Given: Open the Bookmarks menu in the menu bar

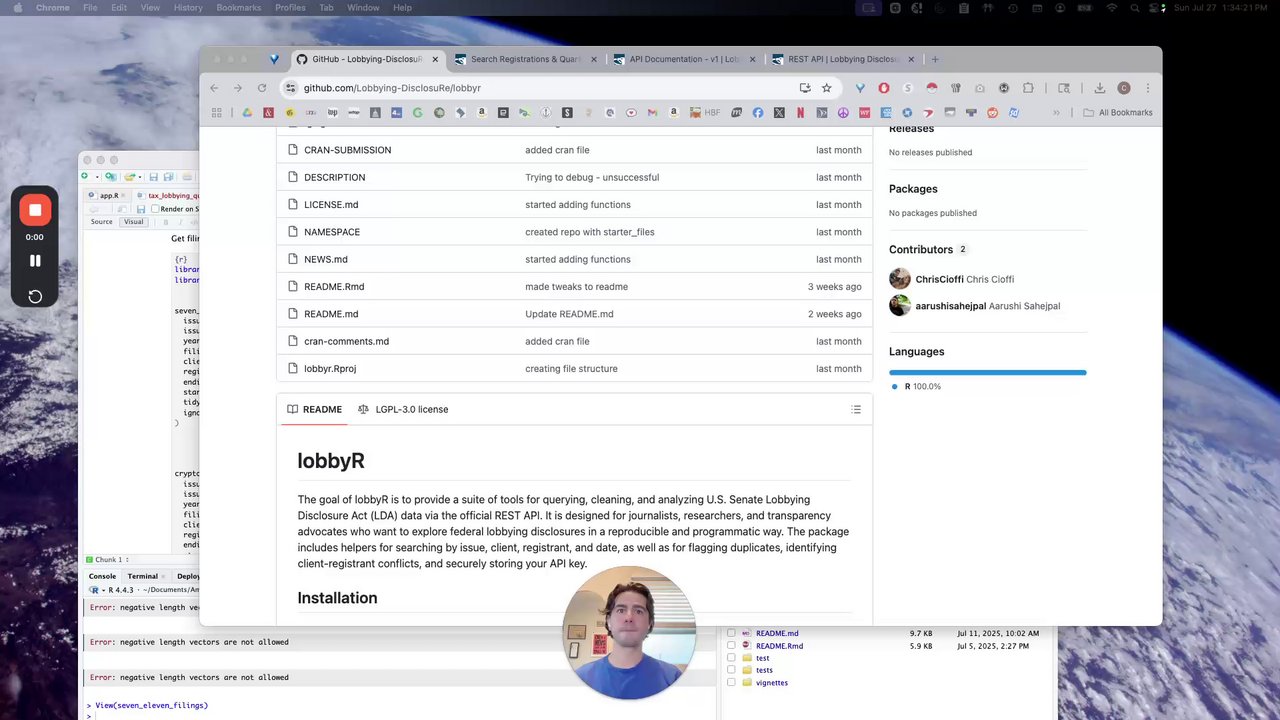Looking at the screenshot, I should click(x=239, y=8).
